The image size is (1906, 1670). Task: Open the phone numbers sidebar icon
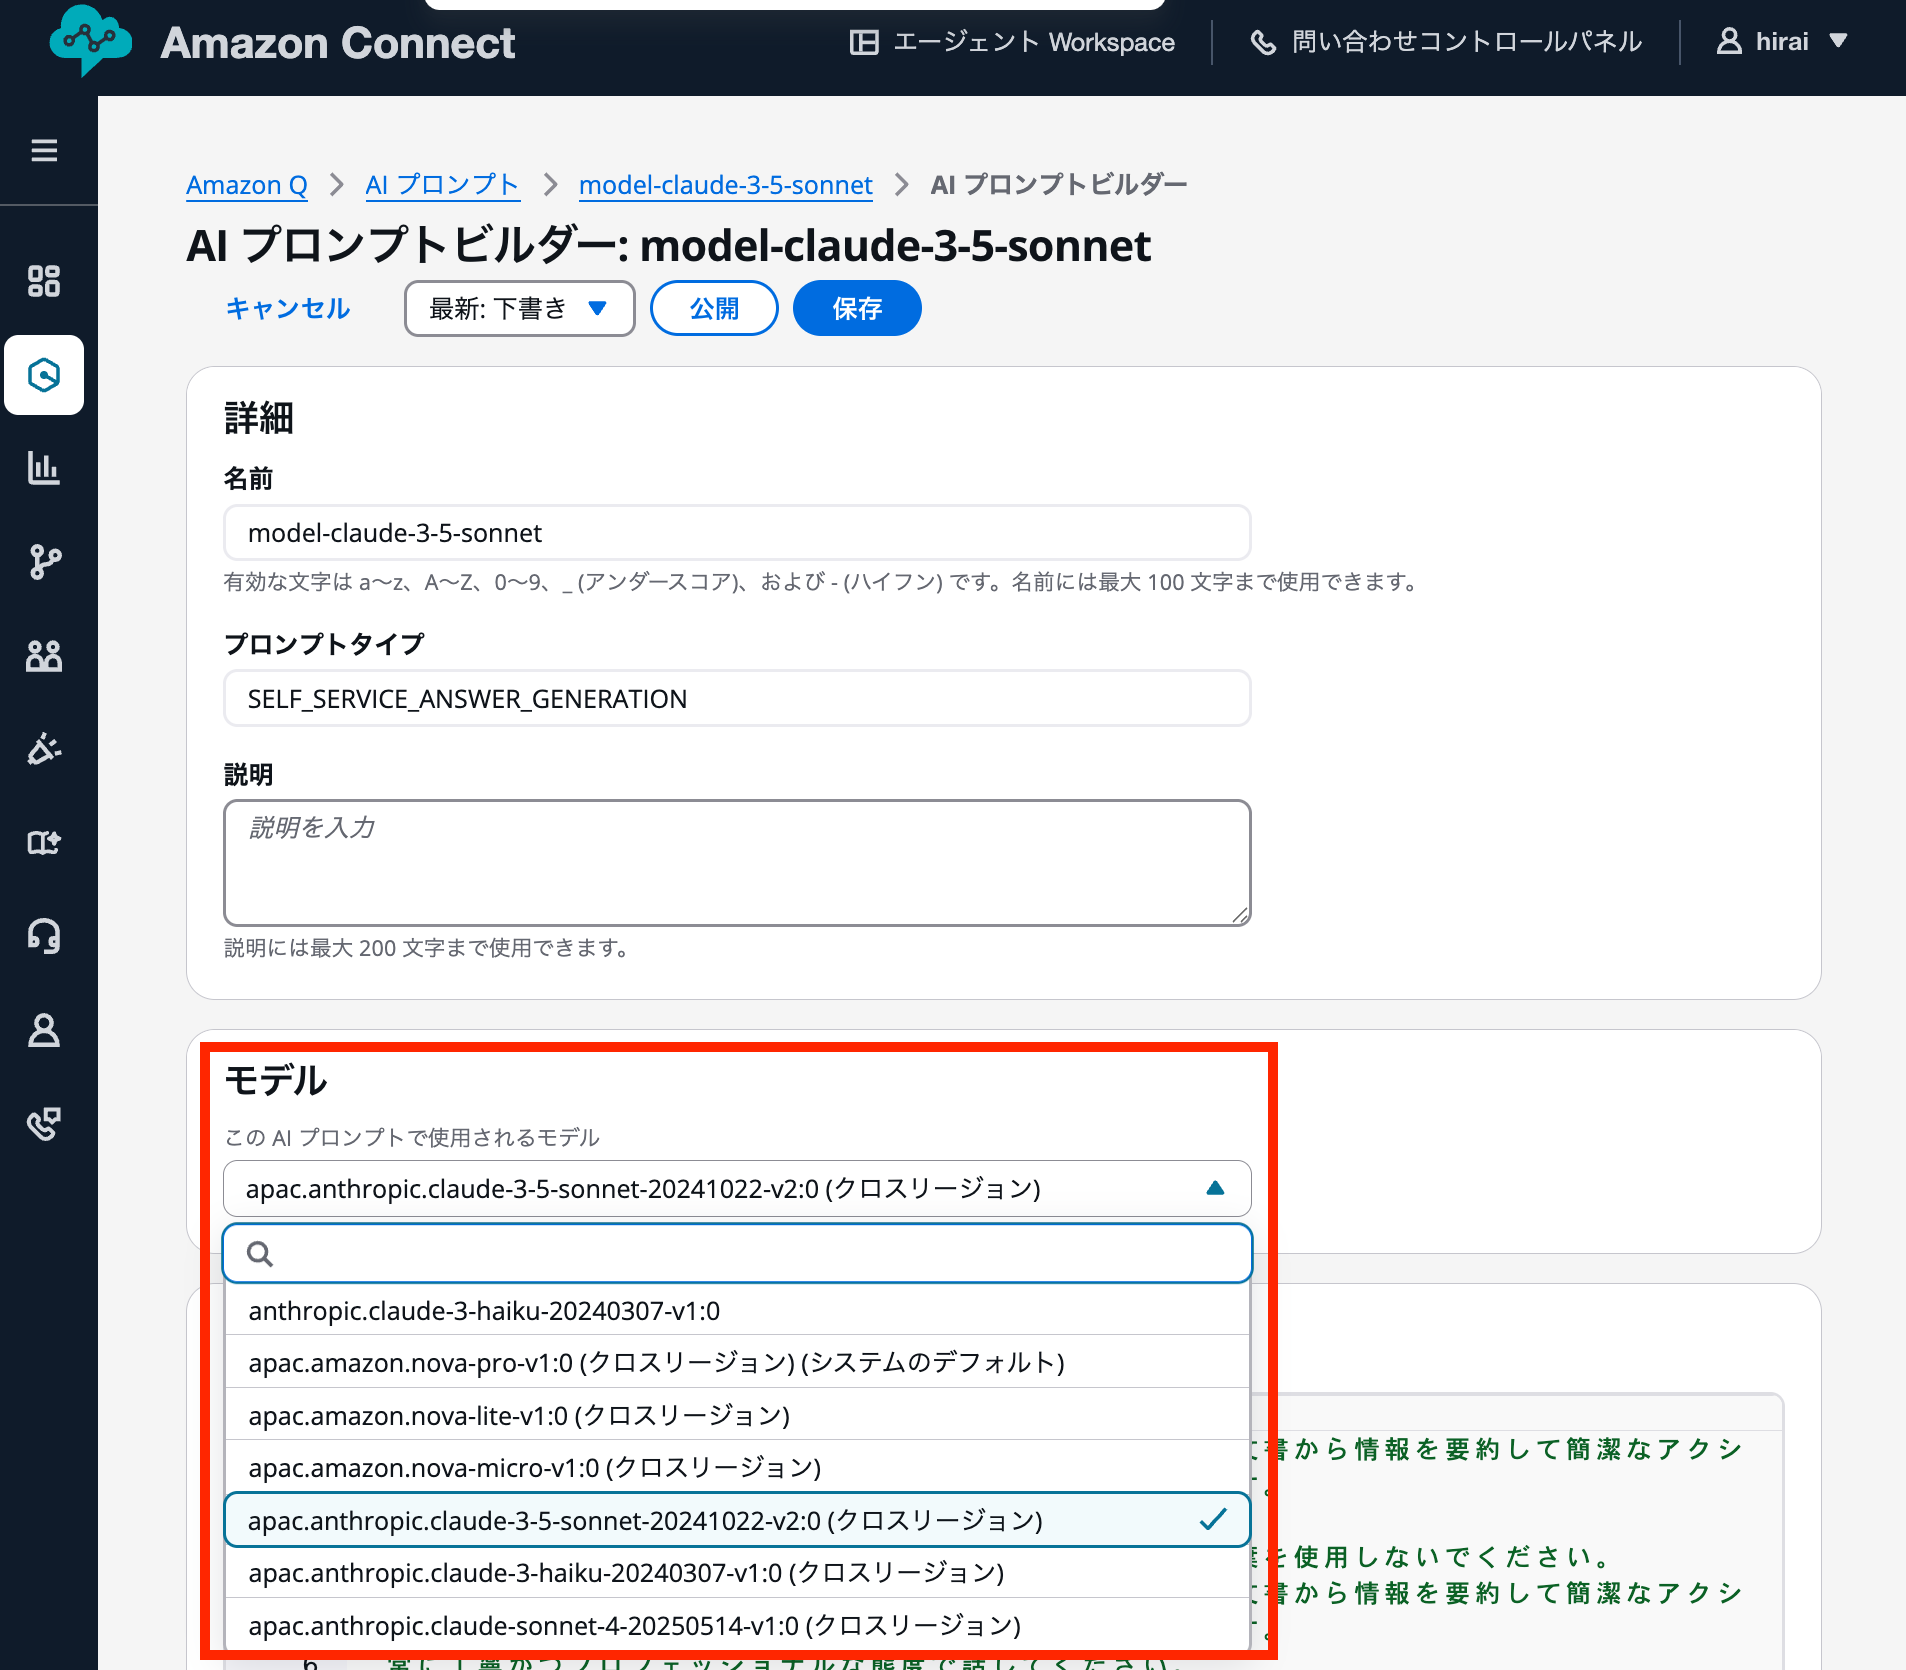pos(44,1124)
